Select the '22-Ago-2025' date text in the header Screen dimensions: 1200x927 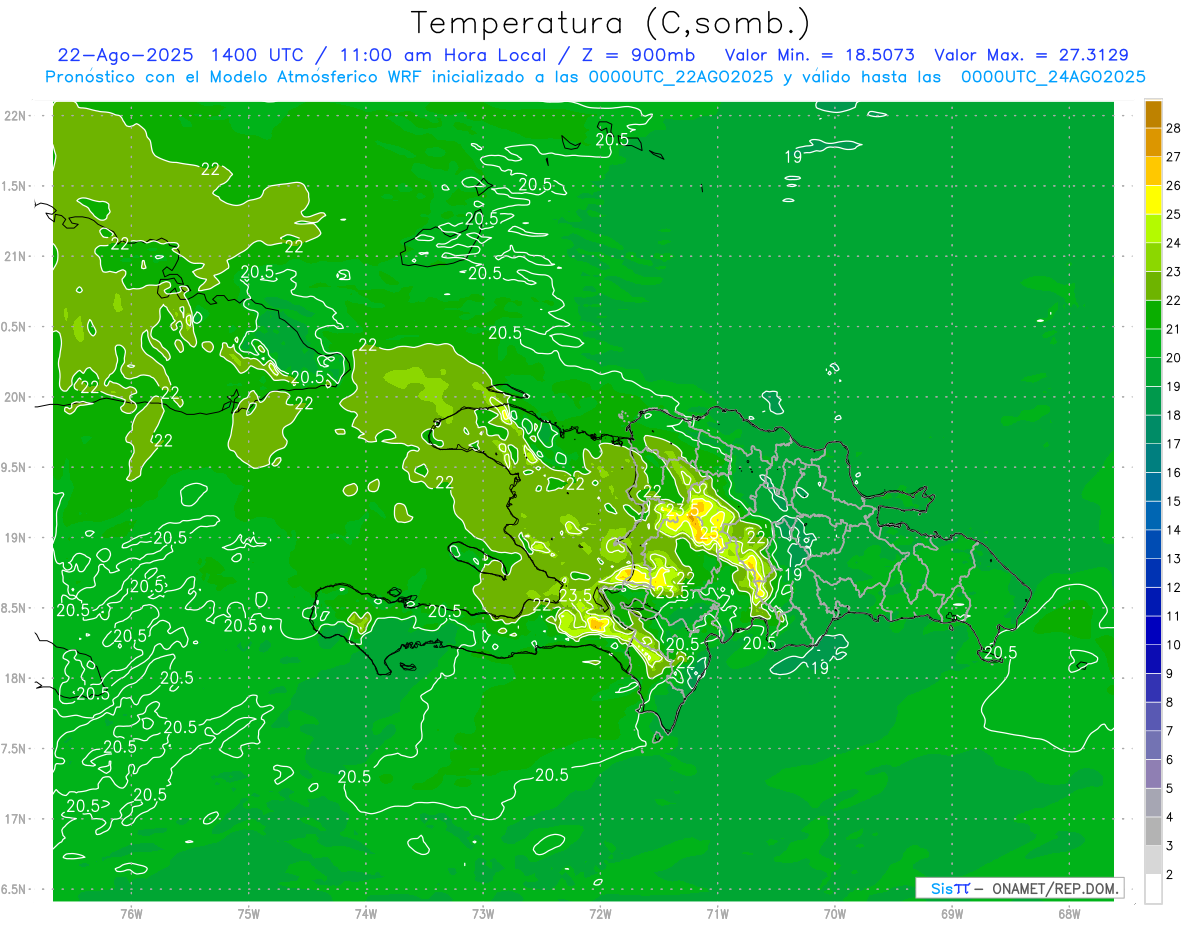pyautogui.click(x=126, y=55)
